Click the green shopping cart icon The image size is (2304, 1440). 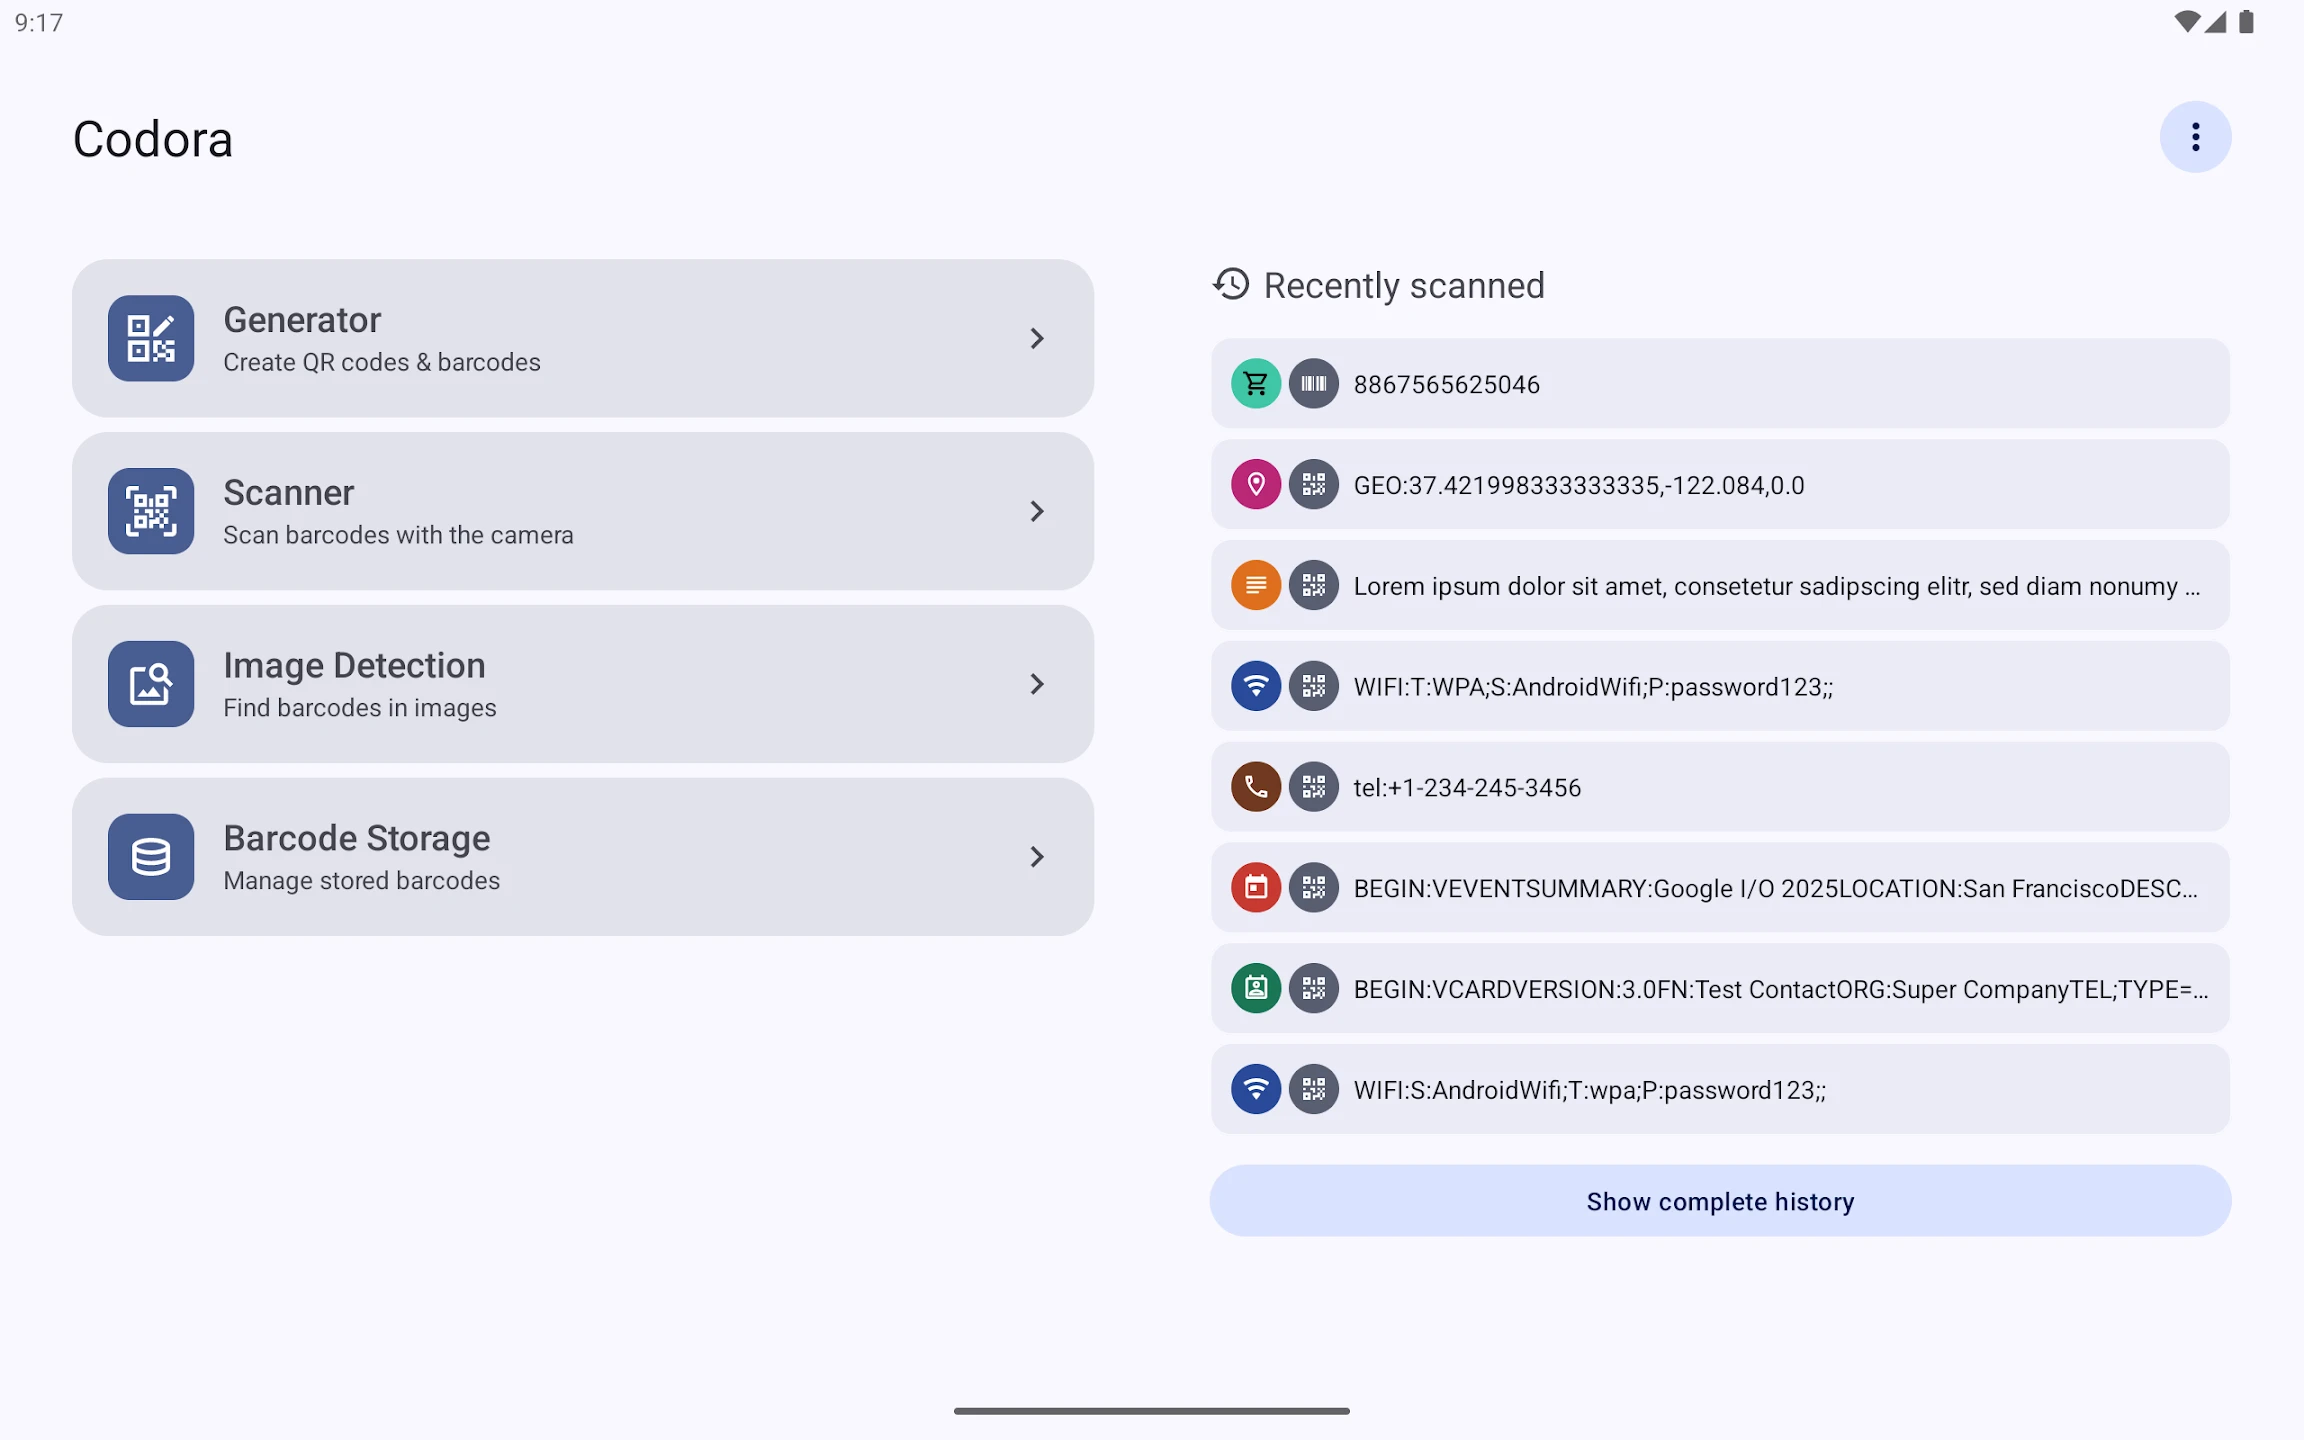coord(1256,384)
